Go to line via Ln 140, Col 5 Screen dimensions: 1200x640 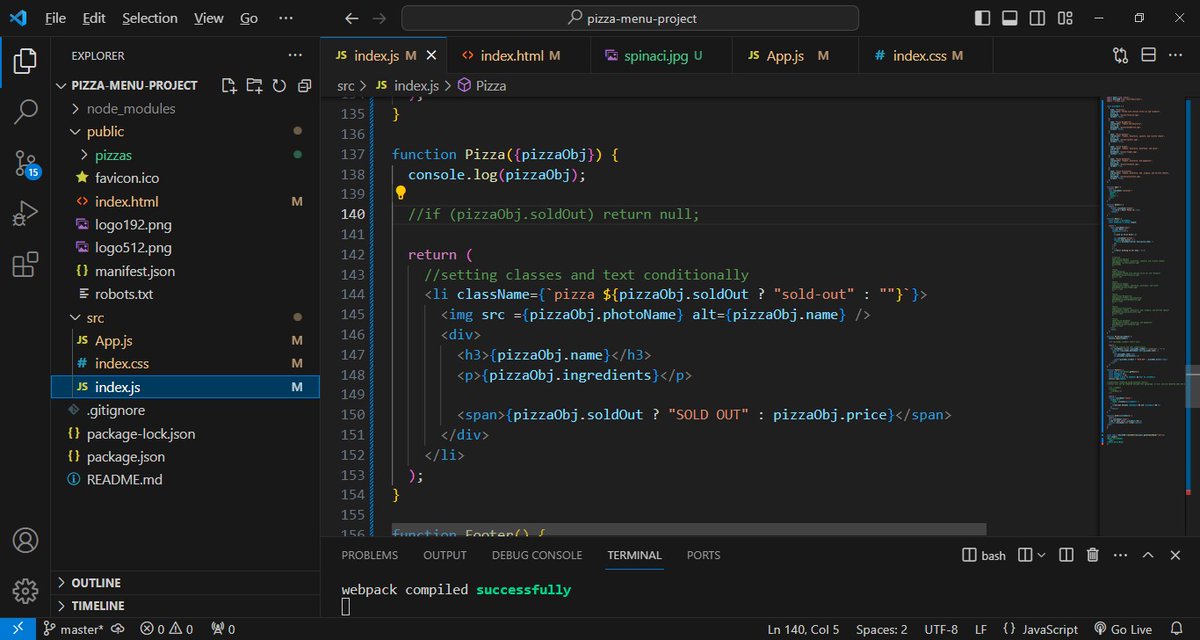(803, 630)
